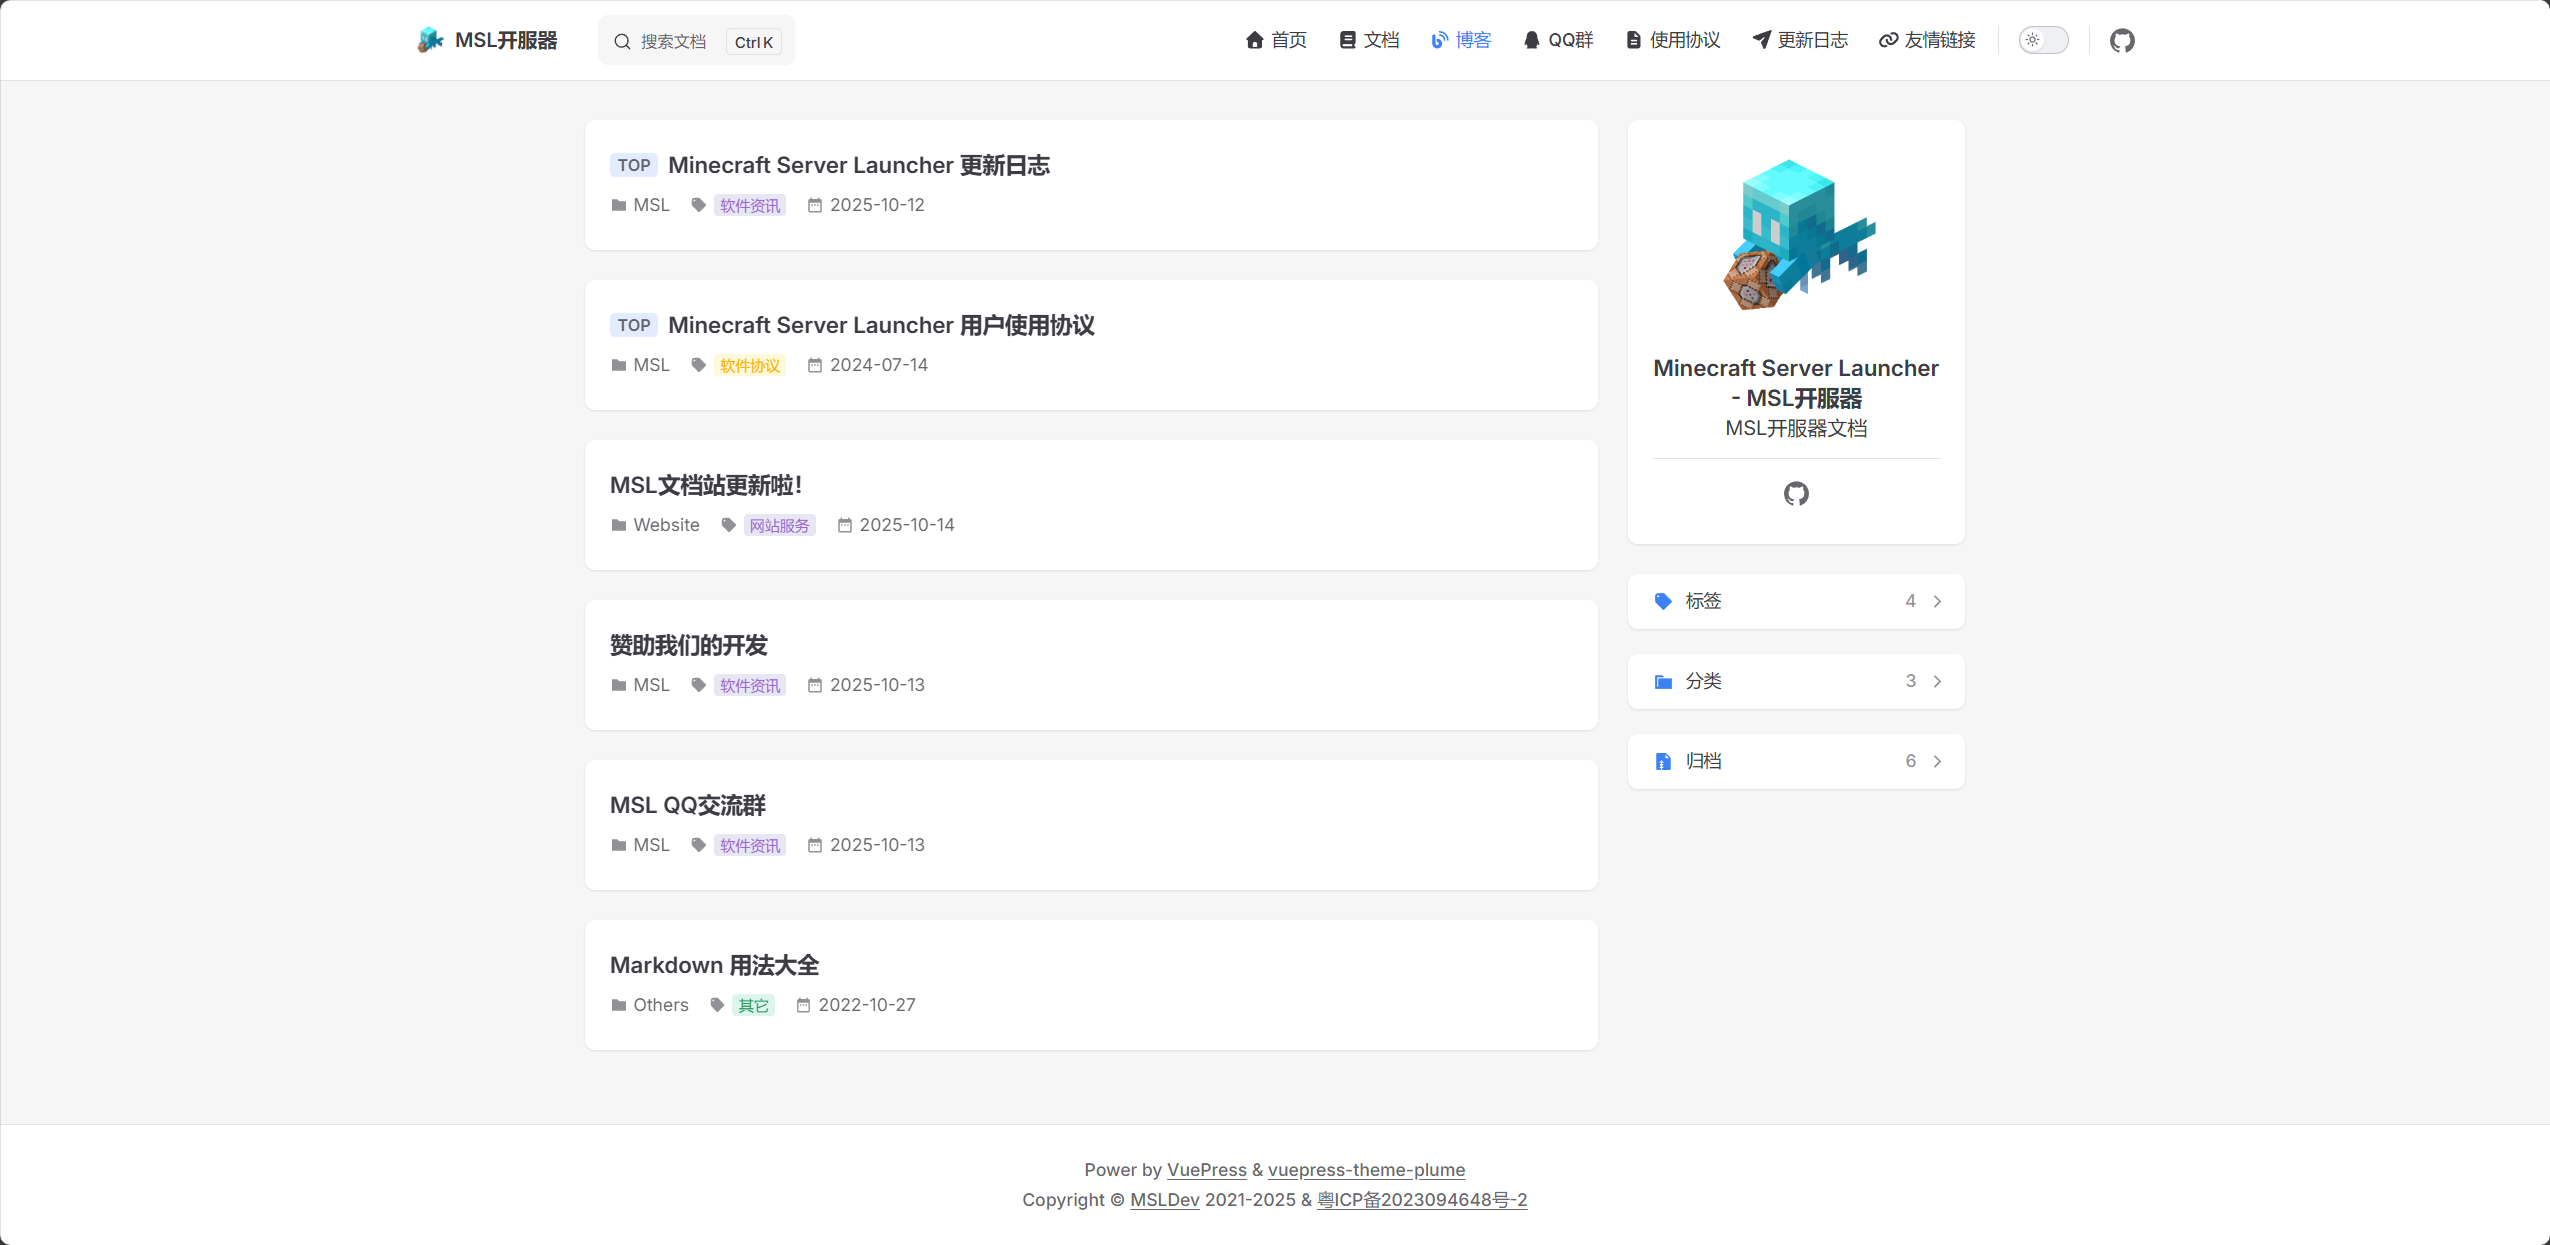Toggle the light/dark theme switch

pyautogui.click(x=2043, y=40)
